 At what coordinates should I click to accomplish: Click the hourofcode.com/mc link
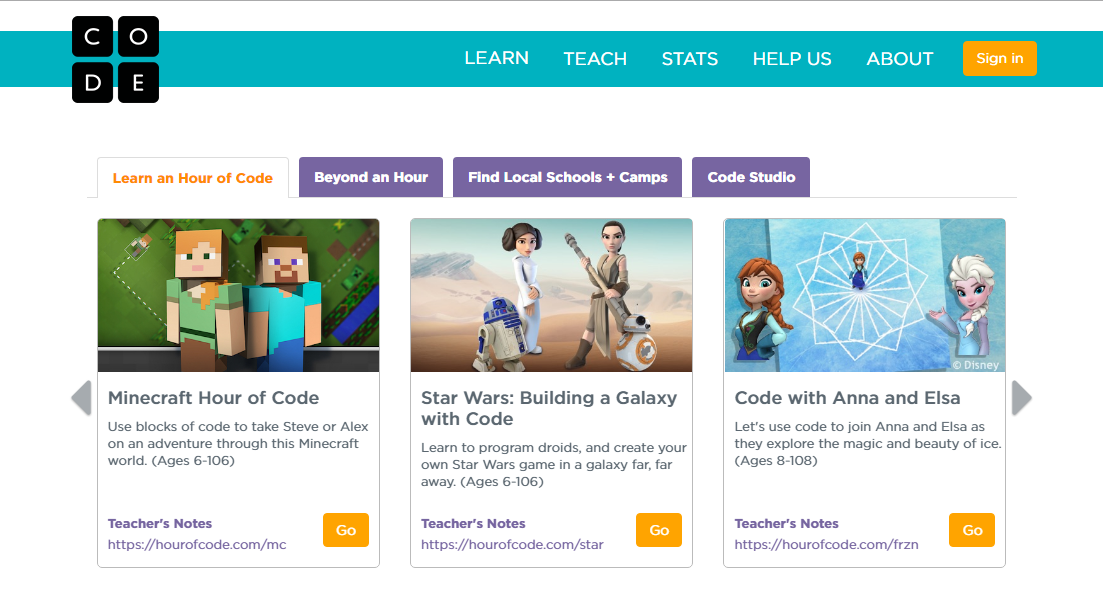pos(197,545)
